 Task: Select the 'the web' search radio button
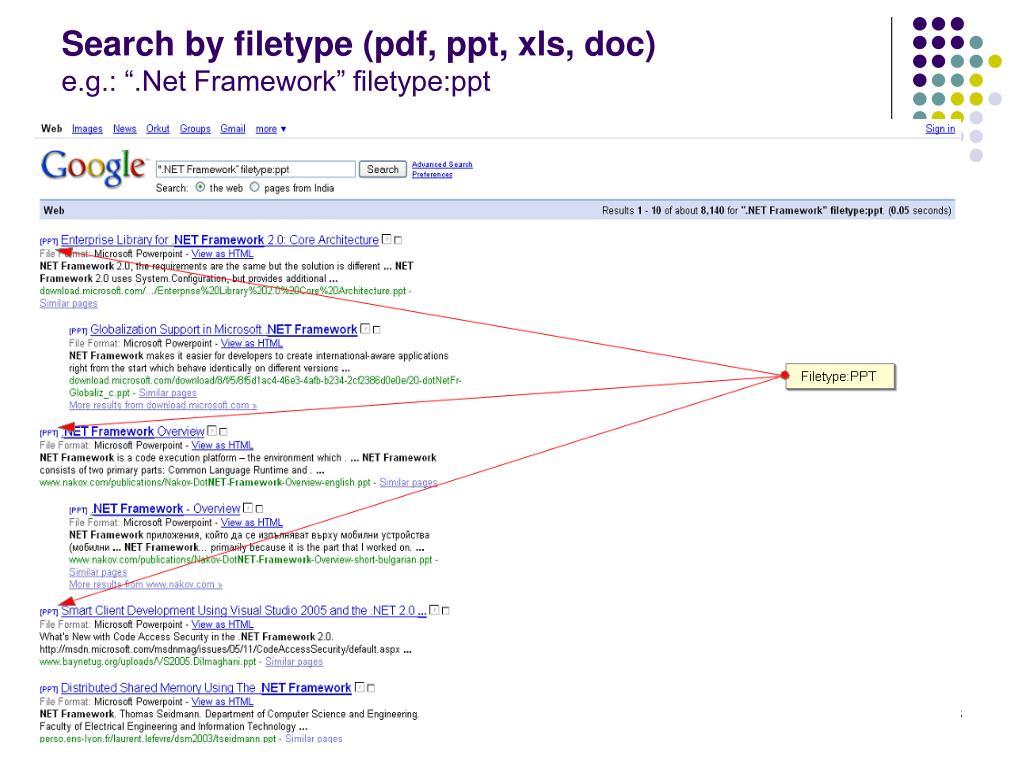[200, 187]
